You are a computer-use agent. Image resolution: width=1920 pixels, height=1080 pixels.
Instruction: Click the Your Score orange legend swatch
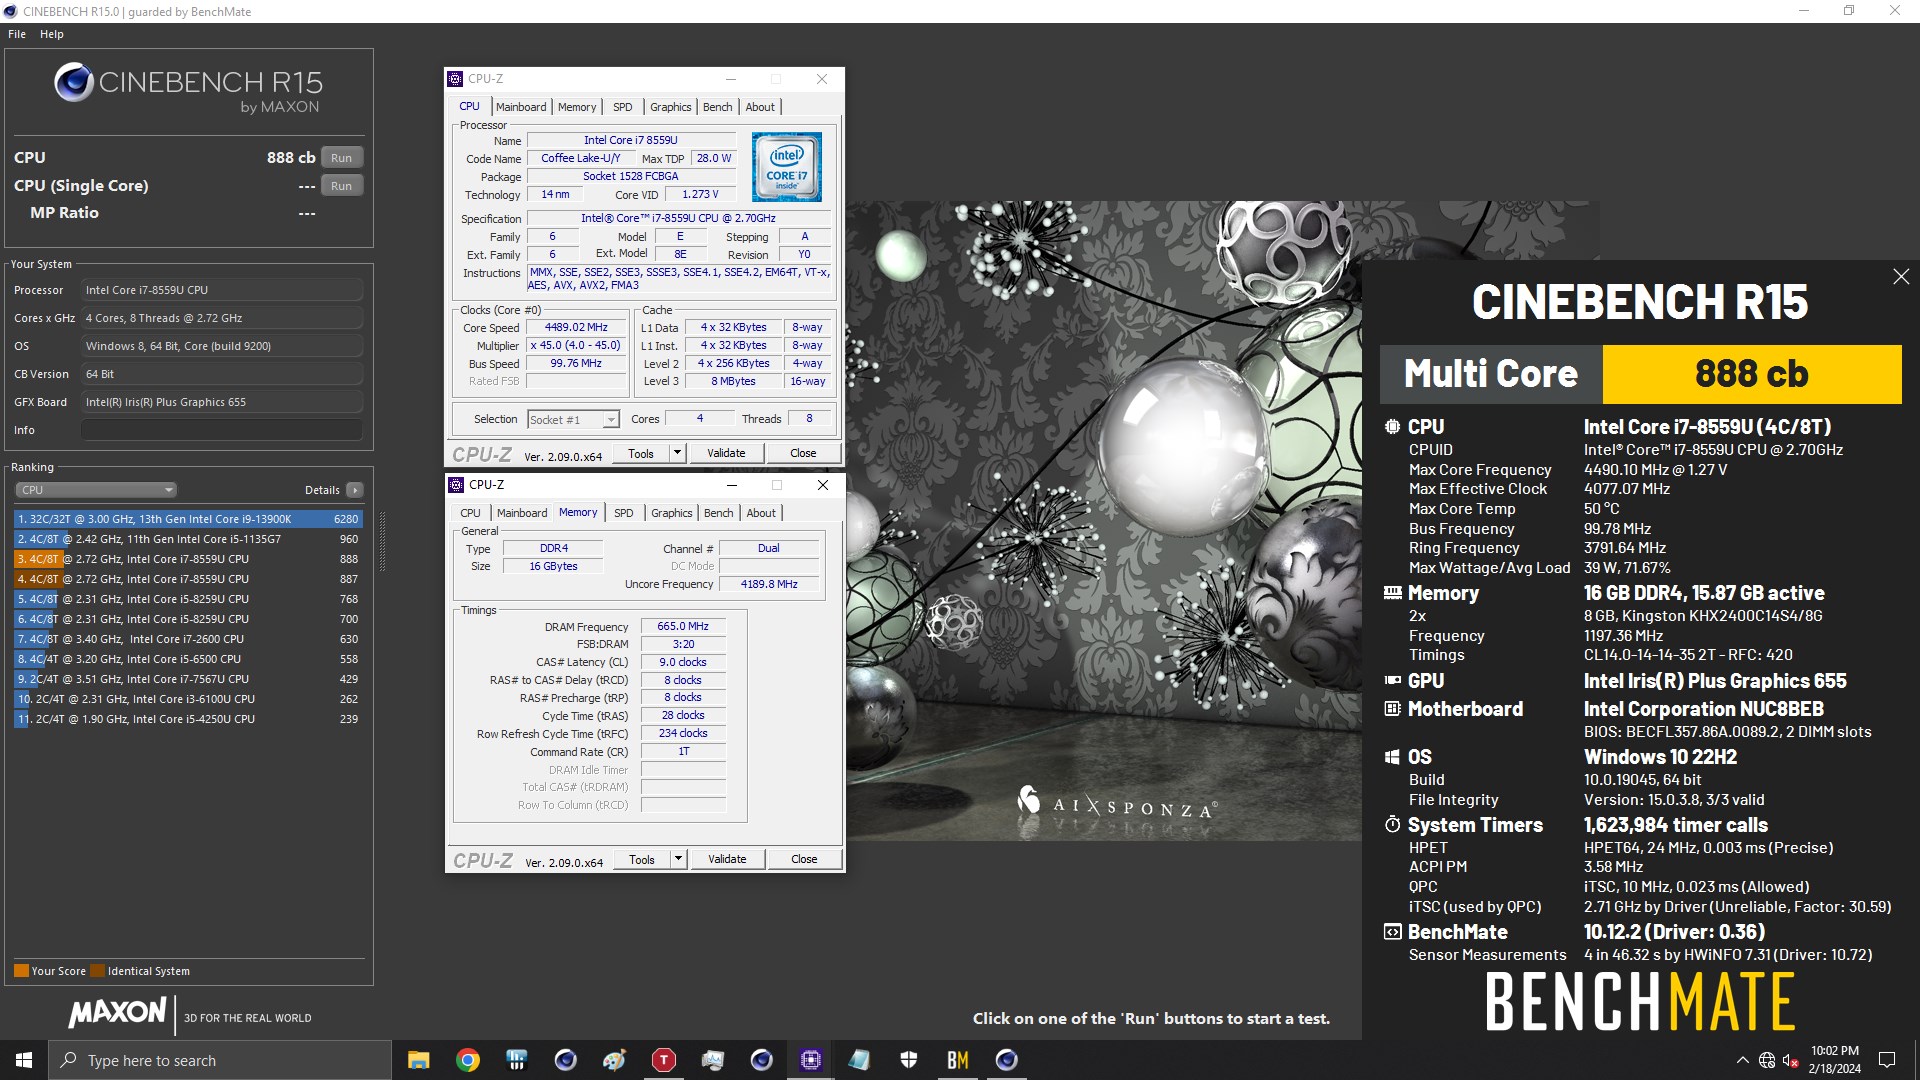(x=21, y=971)
